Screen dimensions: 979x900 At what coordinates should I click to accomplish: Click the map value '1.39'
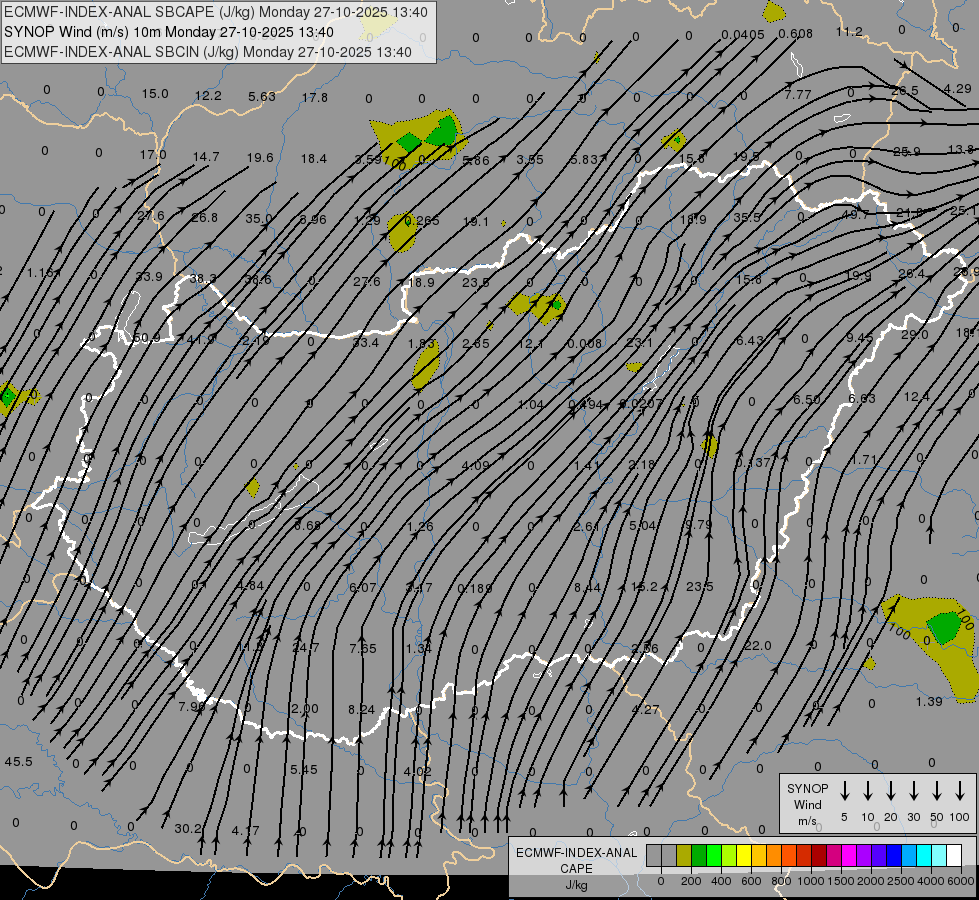(x=929, y=701)
